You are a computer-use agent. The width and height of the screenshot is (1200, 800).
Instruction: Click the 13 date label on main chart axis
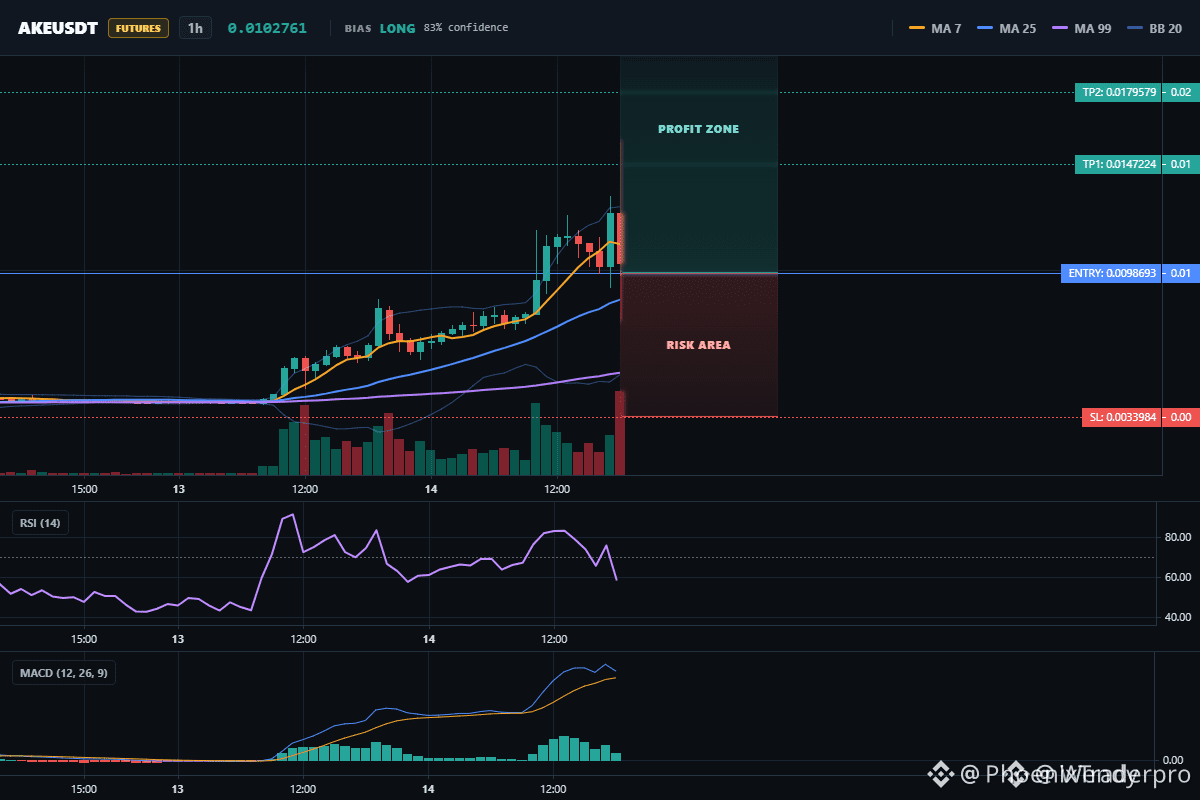[179, 489]
